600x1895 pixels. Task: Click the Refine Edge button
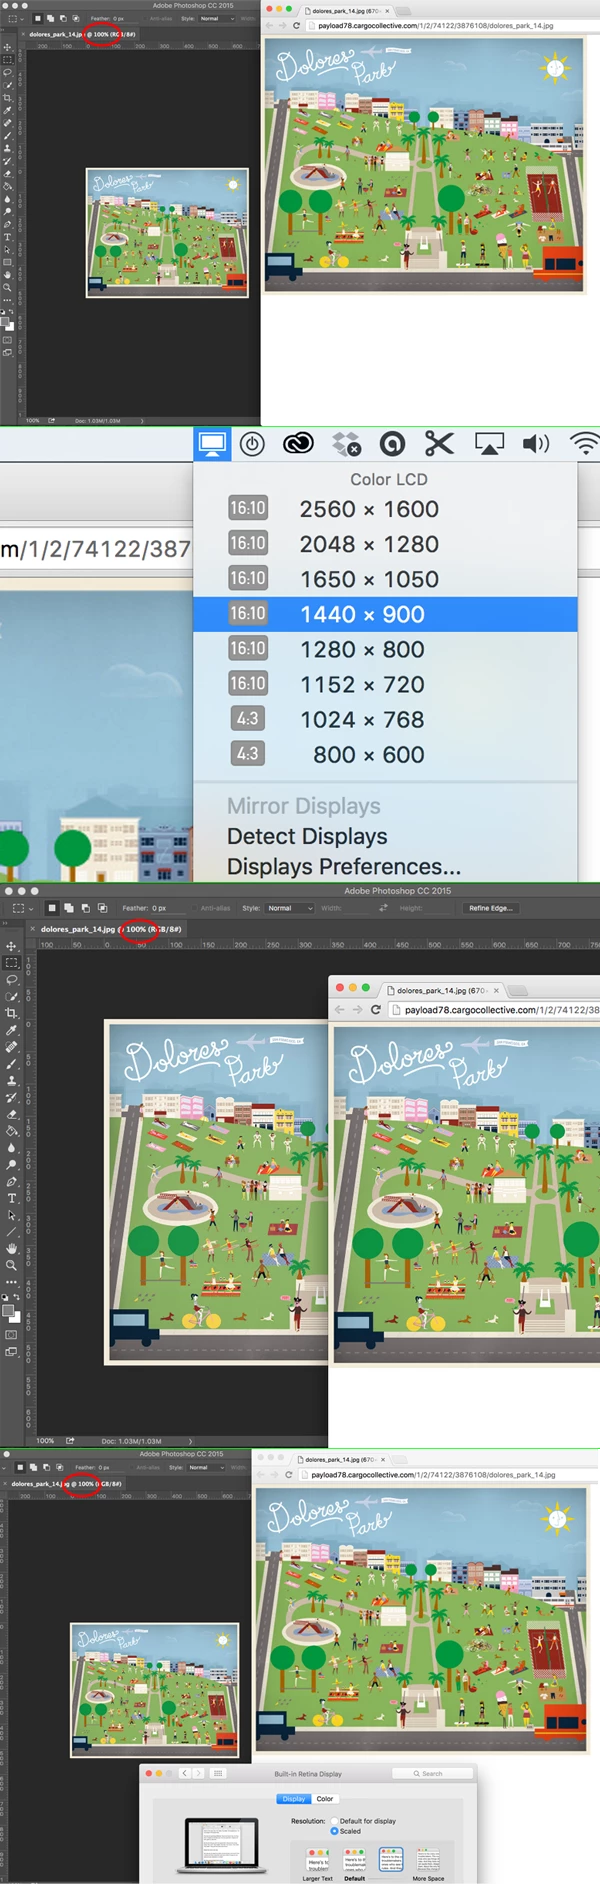click(x=491, y=908)
